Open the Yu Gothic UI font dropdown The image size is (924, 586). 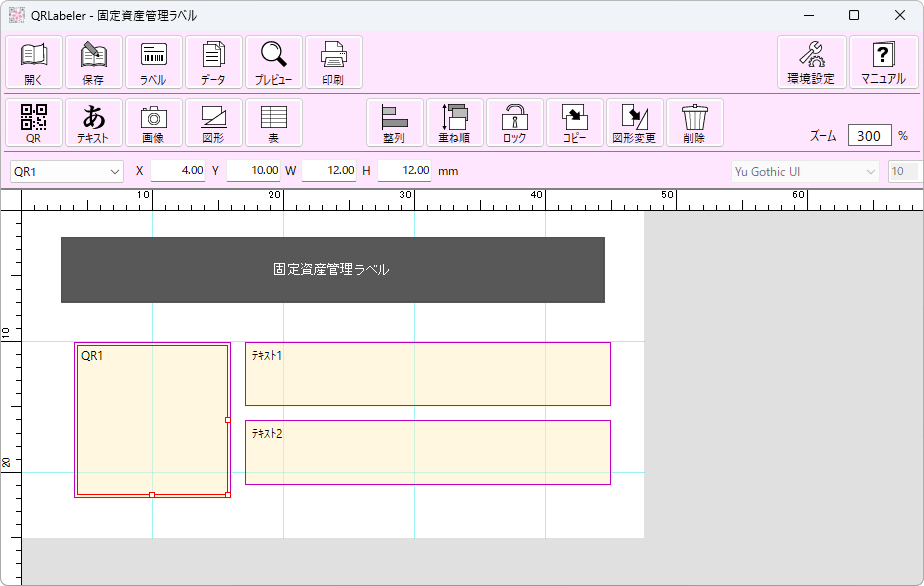[804, 171]
